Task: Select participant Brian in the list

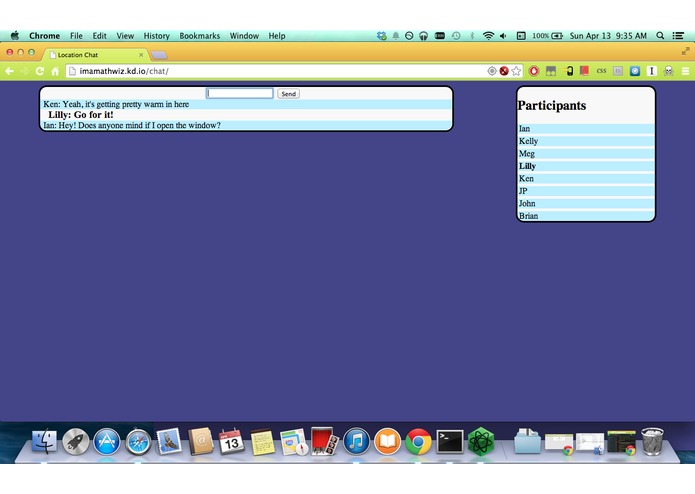Action: 586,215
